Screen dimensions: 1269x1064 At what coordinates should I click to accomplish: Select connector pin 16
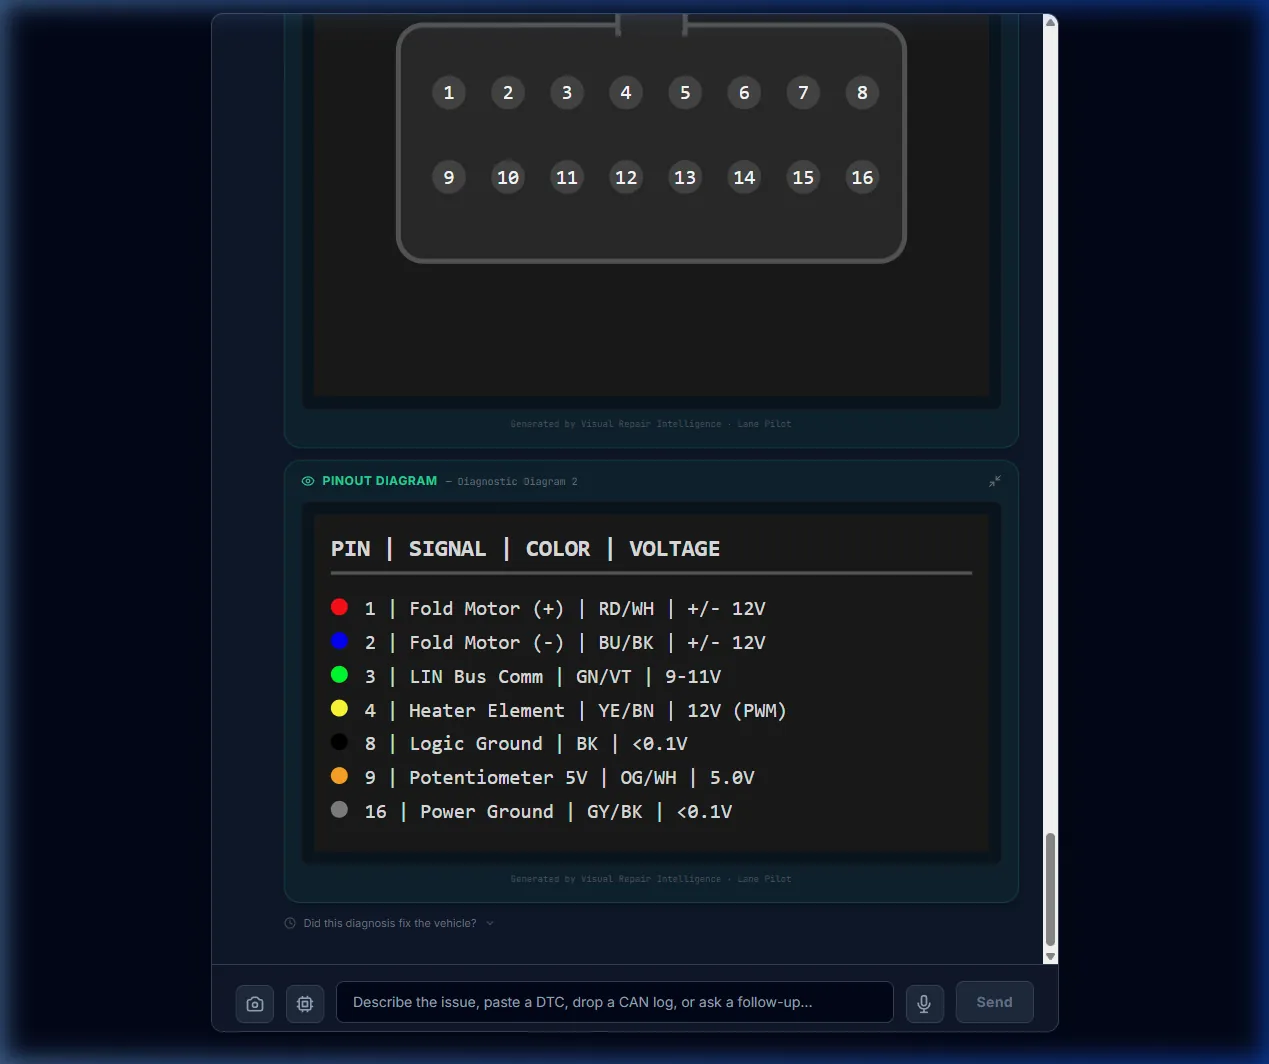(x=862, y=178)
